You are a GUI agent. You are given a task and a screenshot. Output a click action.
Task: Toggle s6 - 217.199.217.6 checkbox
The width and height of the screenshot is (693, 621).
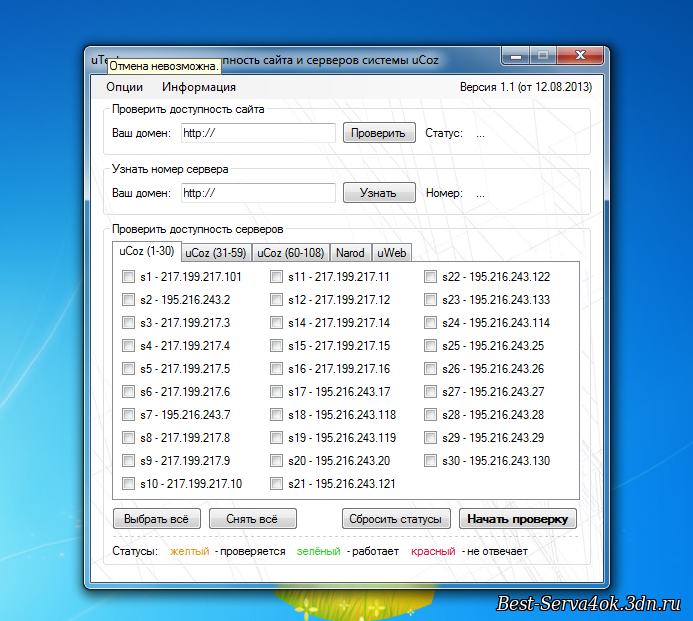(x=128, y=392)
